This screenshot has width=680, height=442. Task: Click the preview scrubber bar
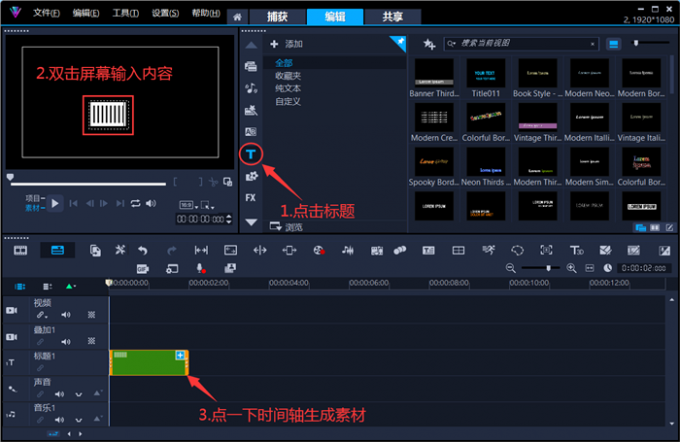pos(88,184)
